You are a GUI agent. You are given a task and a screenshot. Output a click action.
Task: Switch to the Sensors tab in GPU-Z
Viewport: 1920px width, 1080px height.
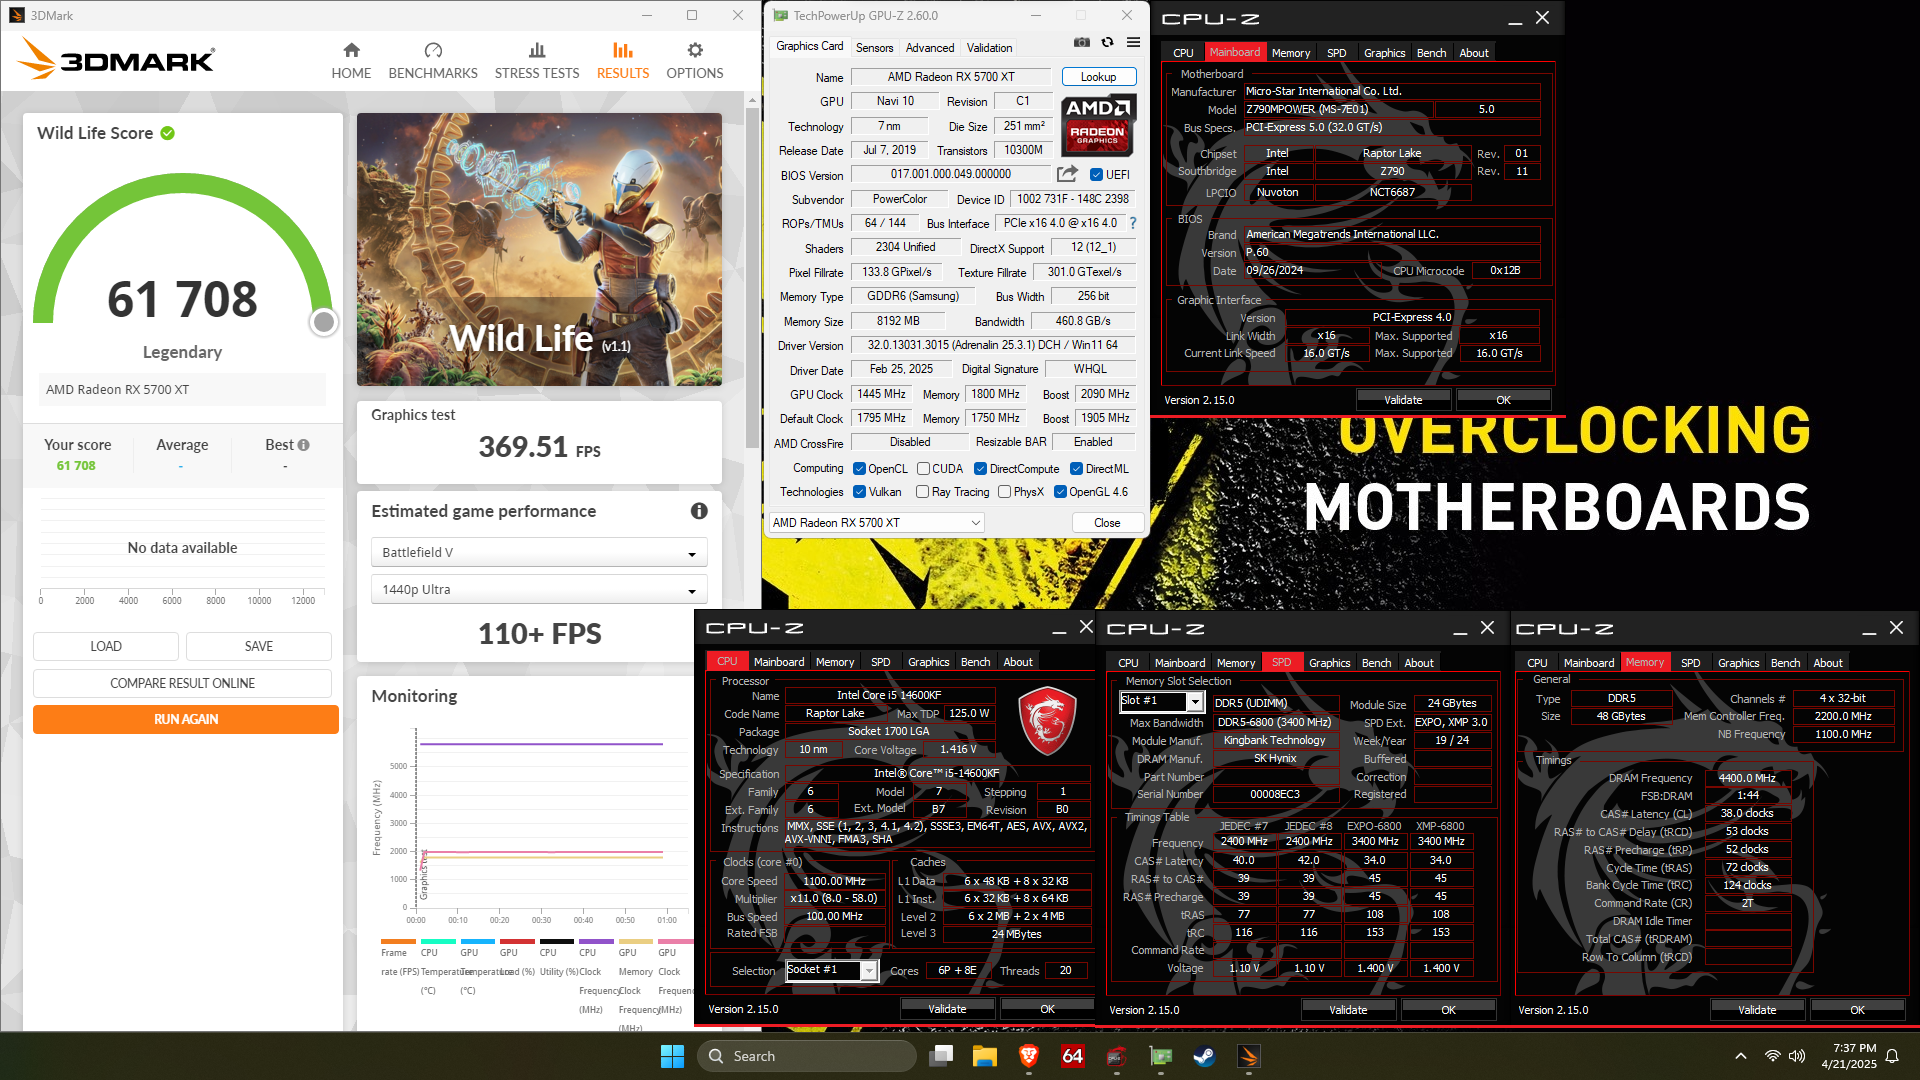874,48
